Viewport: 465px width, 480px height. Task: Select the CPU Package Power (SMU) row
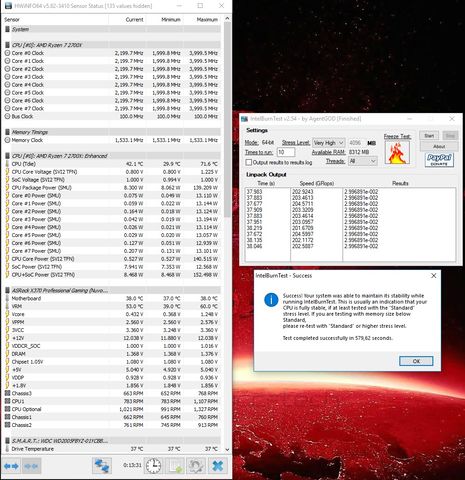[x=112, y=188]
